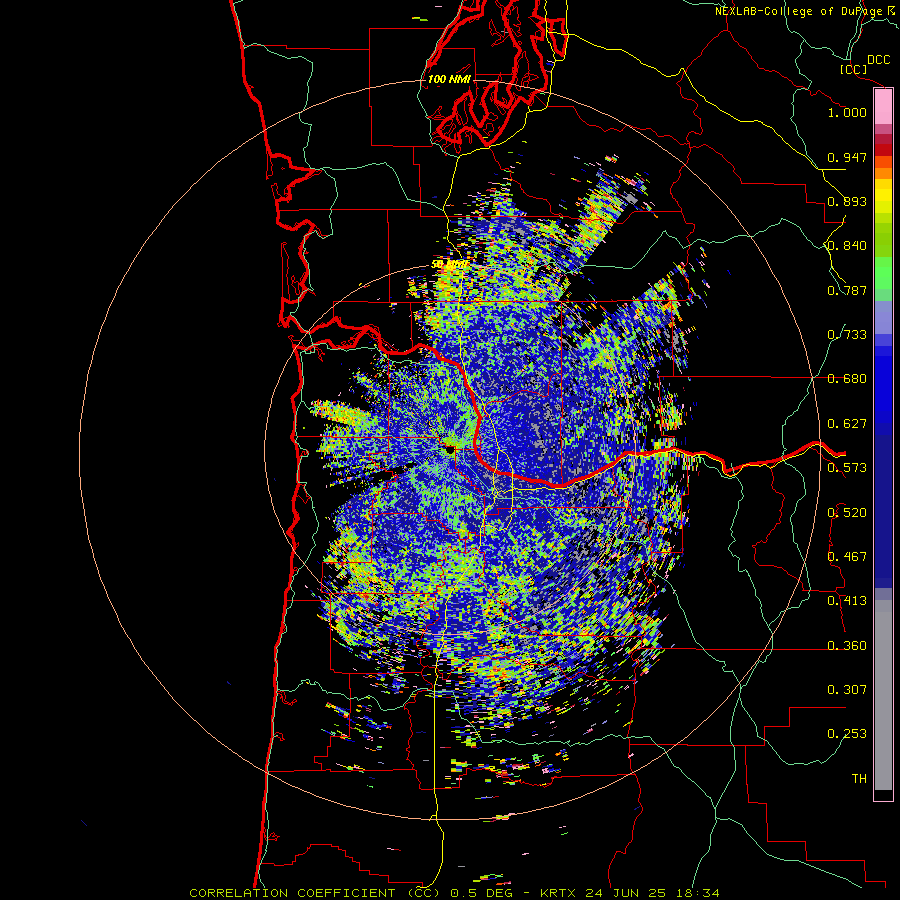Pick the red swatch on the color bar
The width and height of the screenshot is (900, 900).
tap(883, 150)
